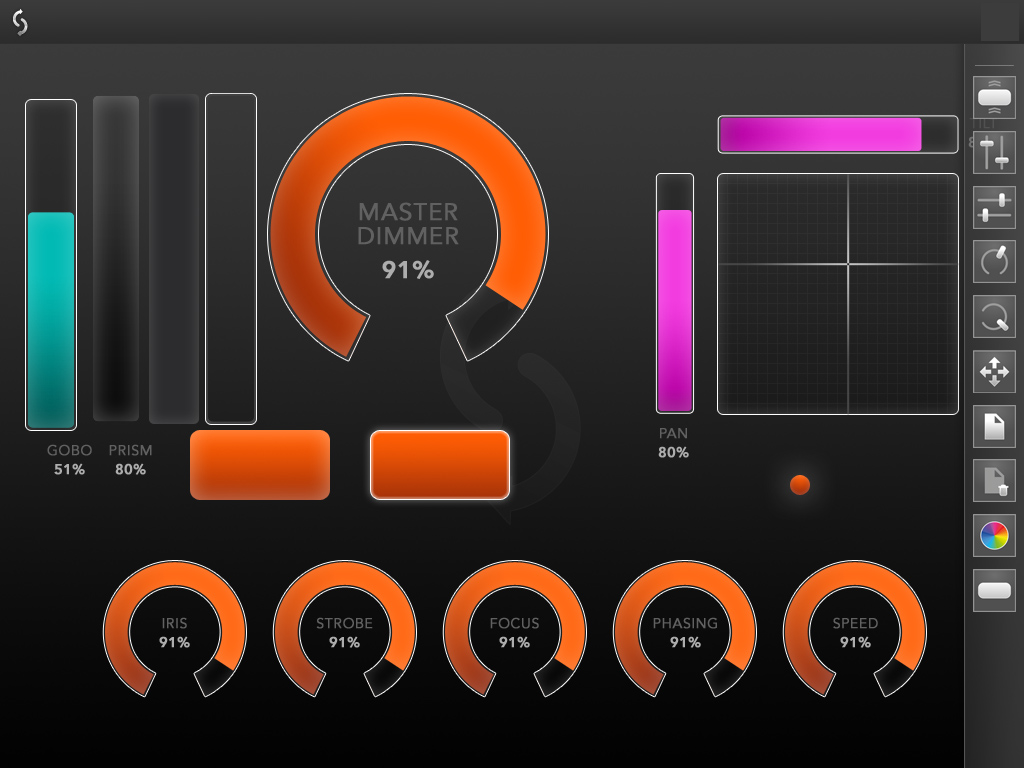This screenshot has height=768, width=1024.
Task: Click the STROBE knob
Action: [344, 631]
